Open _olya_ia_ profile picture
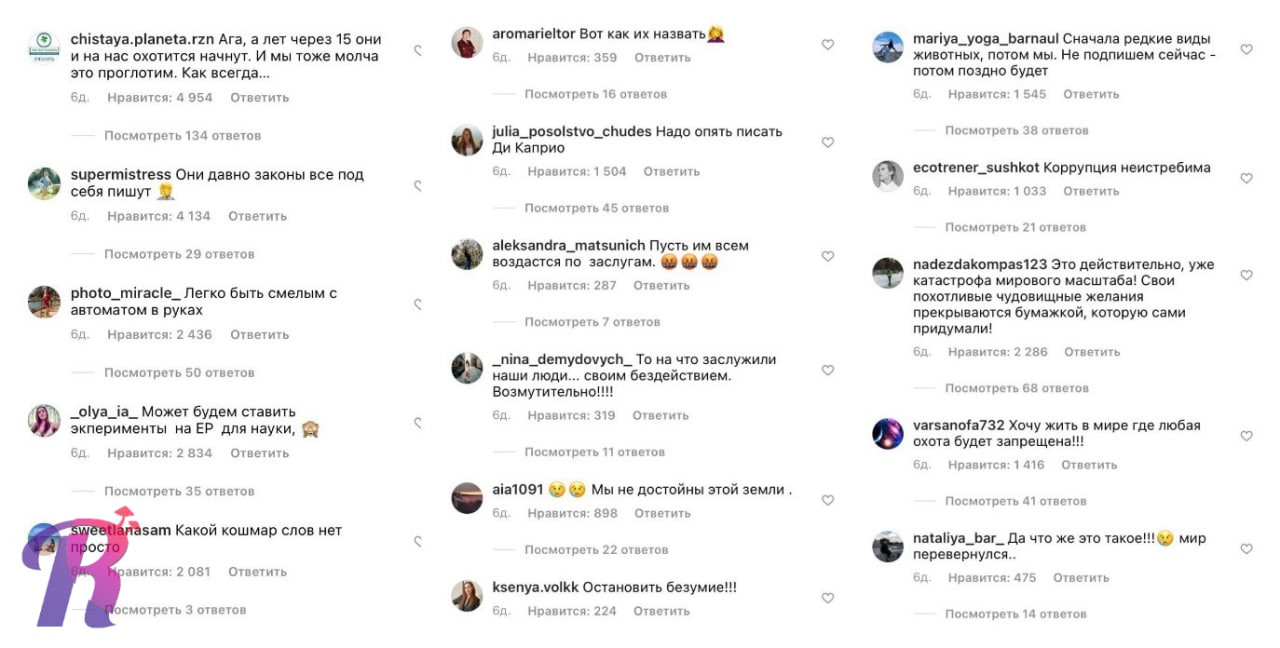 coord(44,421)
